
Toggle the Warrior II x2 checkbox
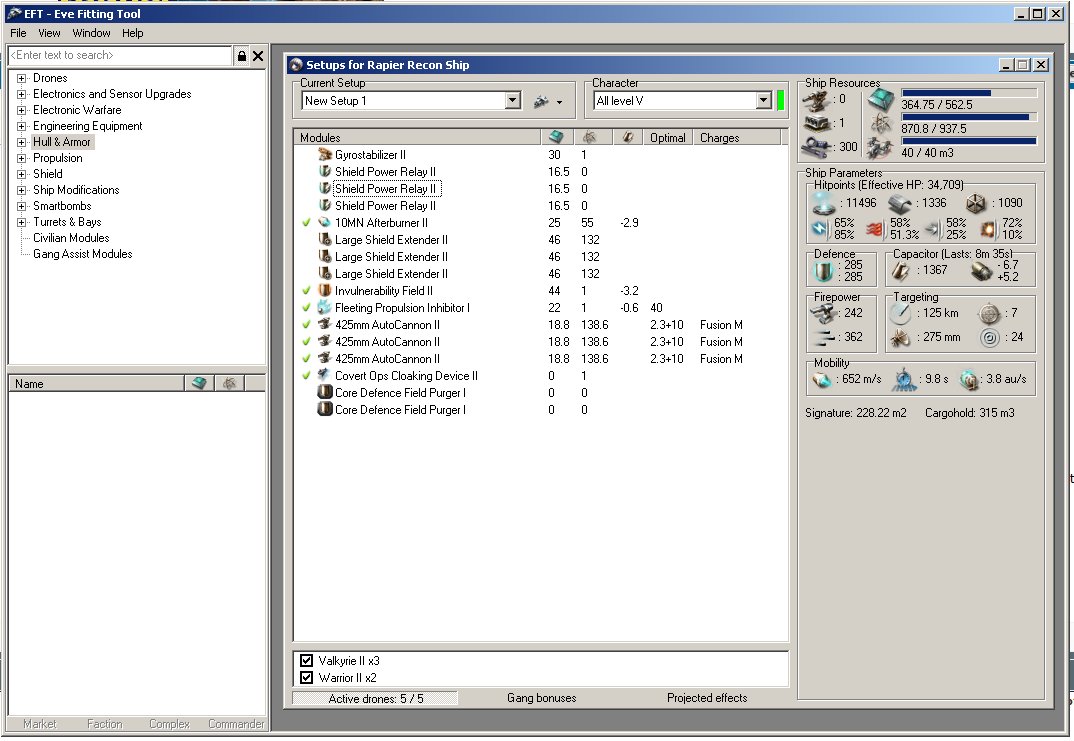306,678
